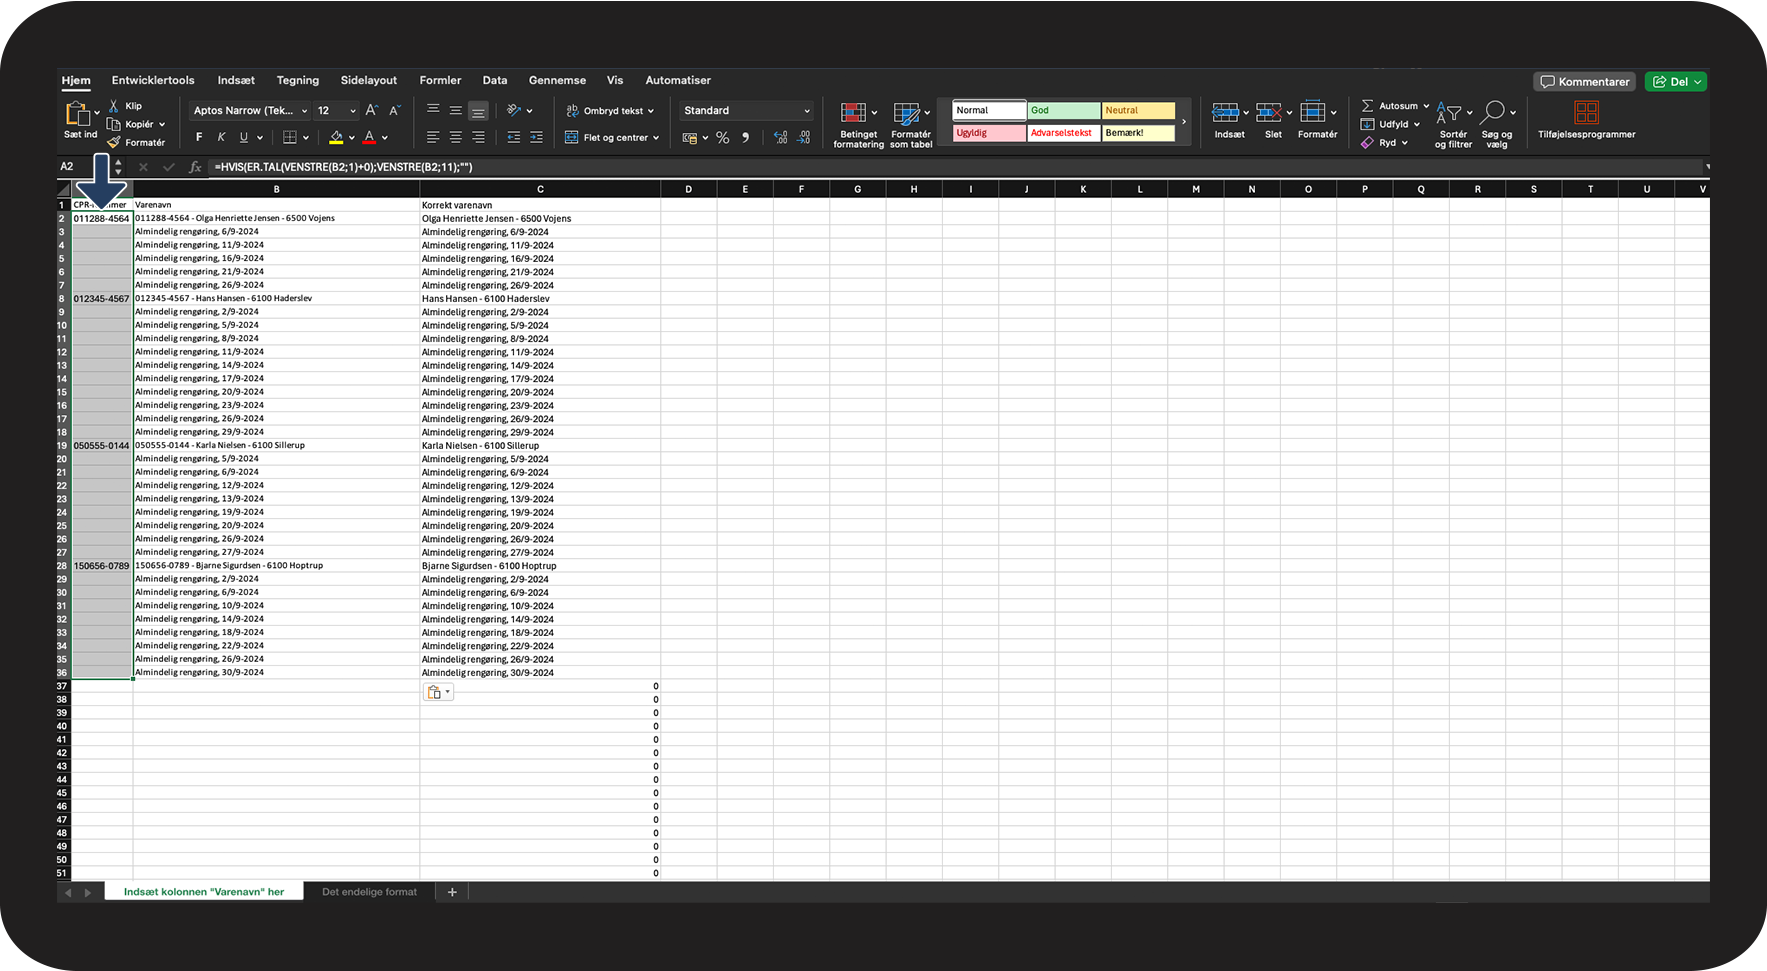The image size is (1767, 971).
Task: Click the green Del share button
Action: [1676, 82]
